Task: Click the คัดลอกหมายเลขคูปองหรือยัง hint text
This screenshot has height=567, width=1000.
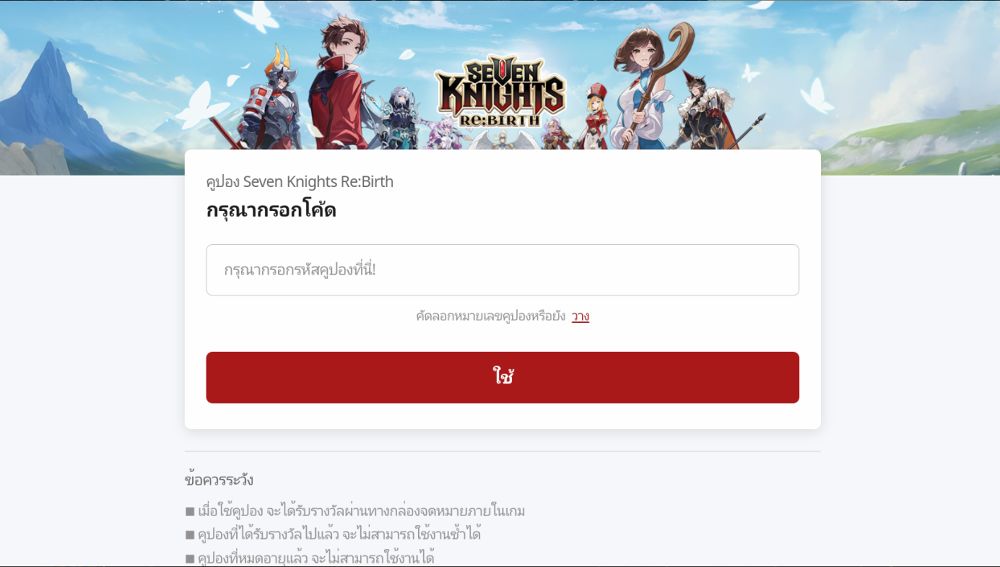Action: click(x=490, y=316)
